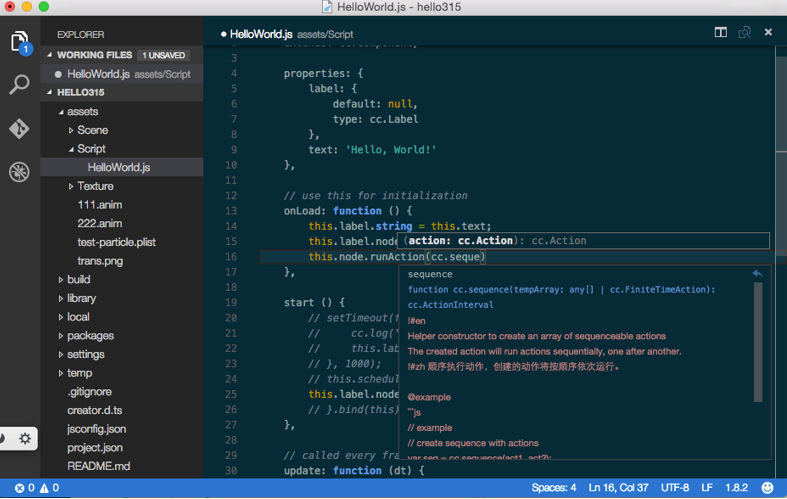Viewport: 787px width, 499px height.
Task: Expand the Texture folder
Action: [71, 186]
